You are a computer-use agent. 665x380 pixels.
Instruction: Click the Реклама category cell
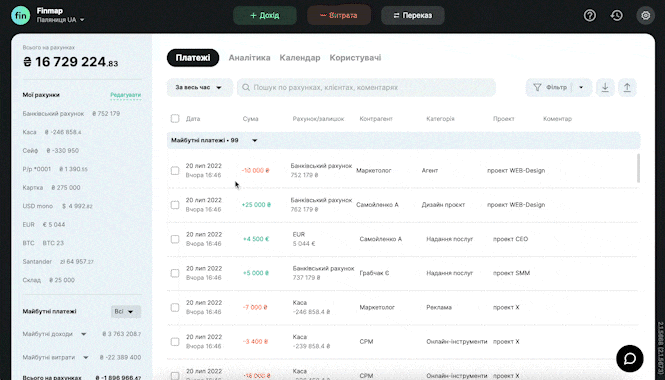tap(439, 307)
